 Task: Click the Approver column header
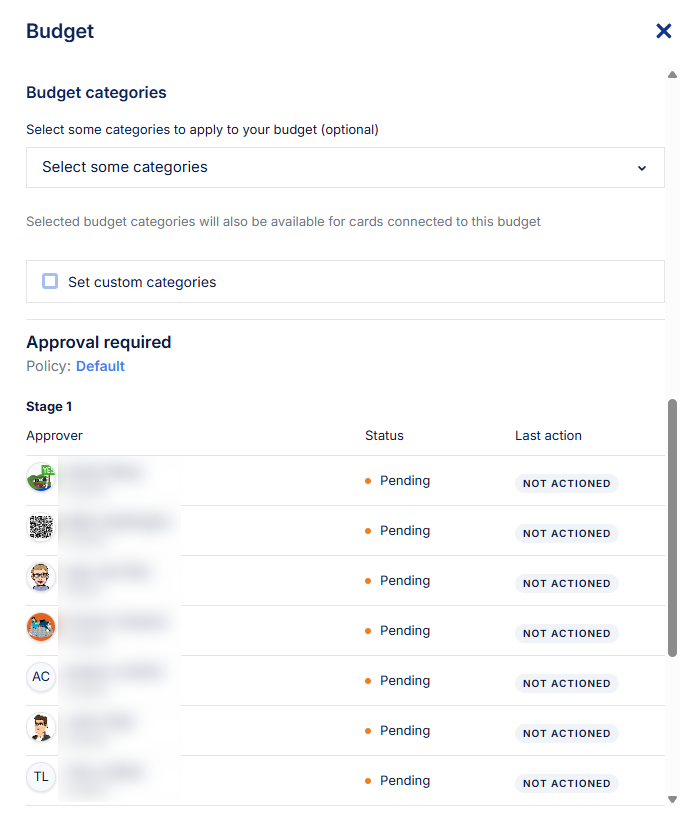click(x=54, y=436)
